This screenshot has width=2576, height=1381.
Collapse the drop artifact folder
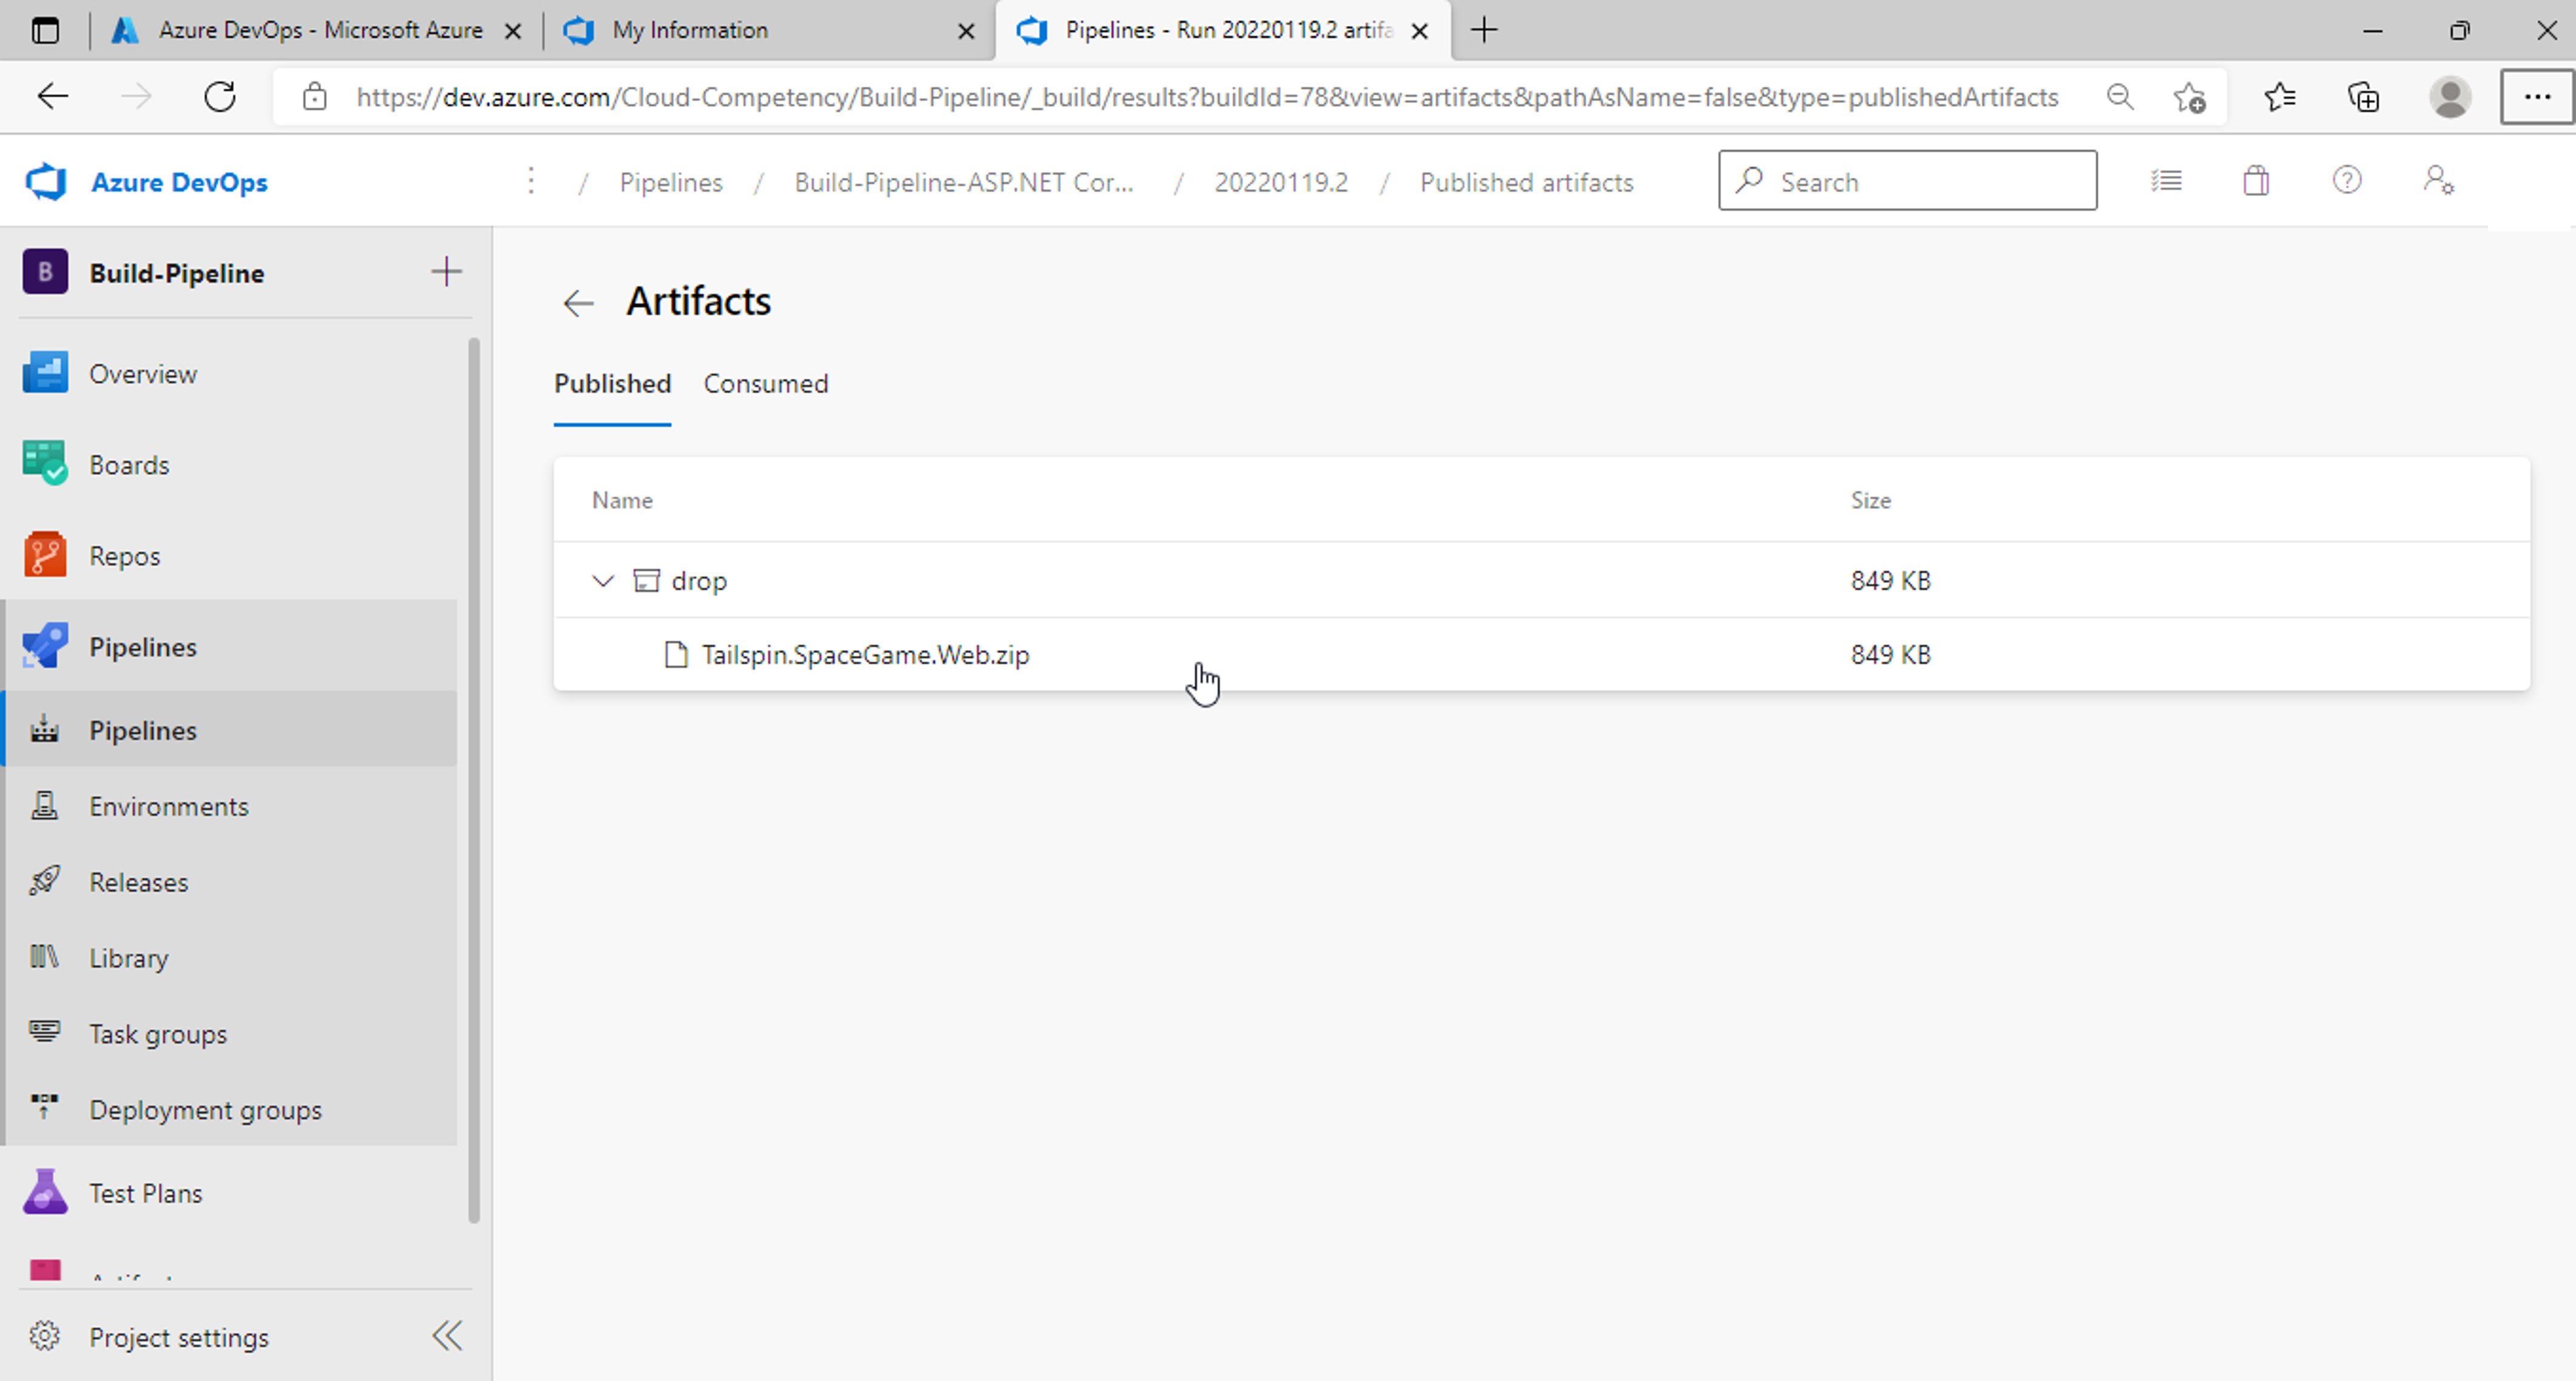pos(602,580)
